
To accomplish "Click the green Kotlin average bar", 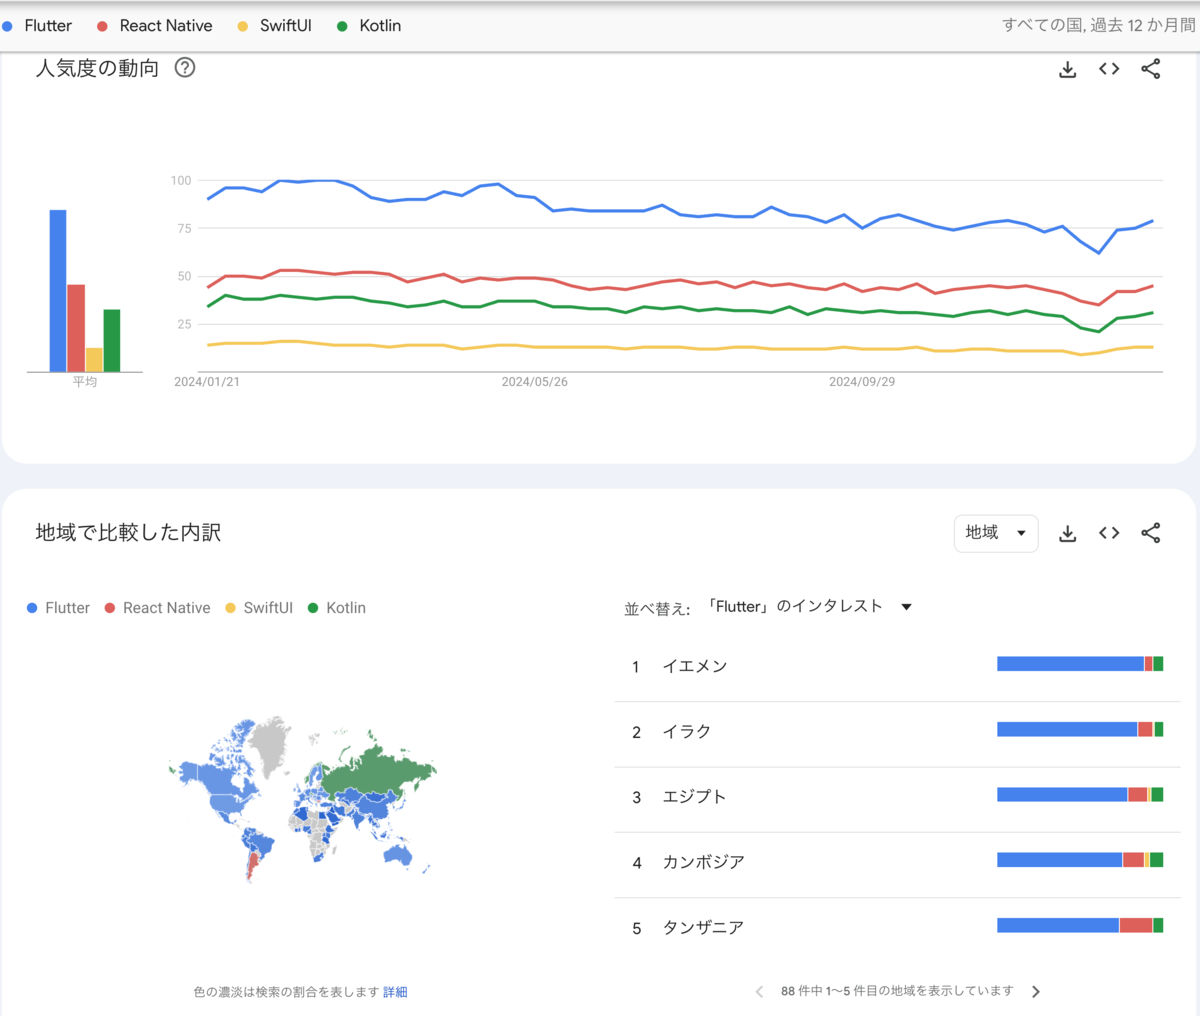I will coord(112,341).
